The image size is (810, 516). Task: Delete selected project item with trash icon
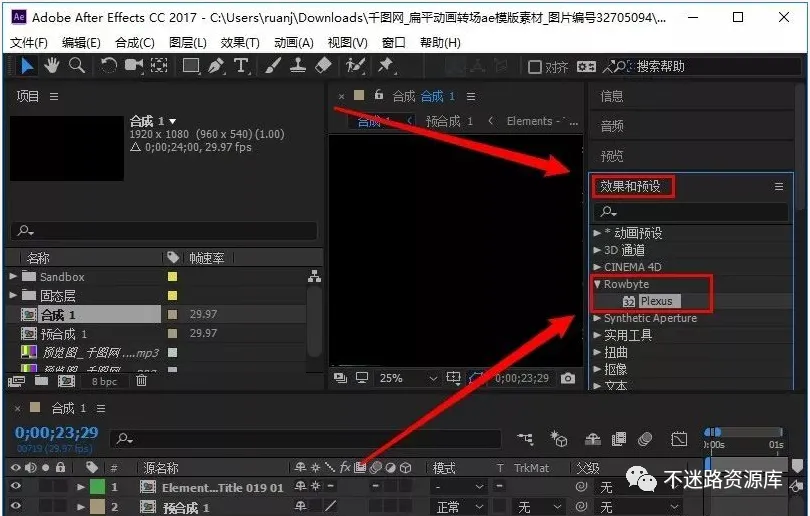pos(141,381)
